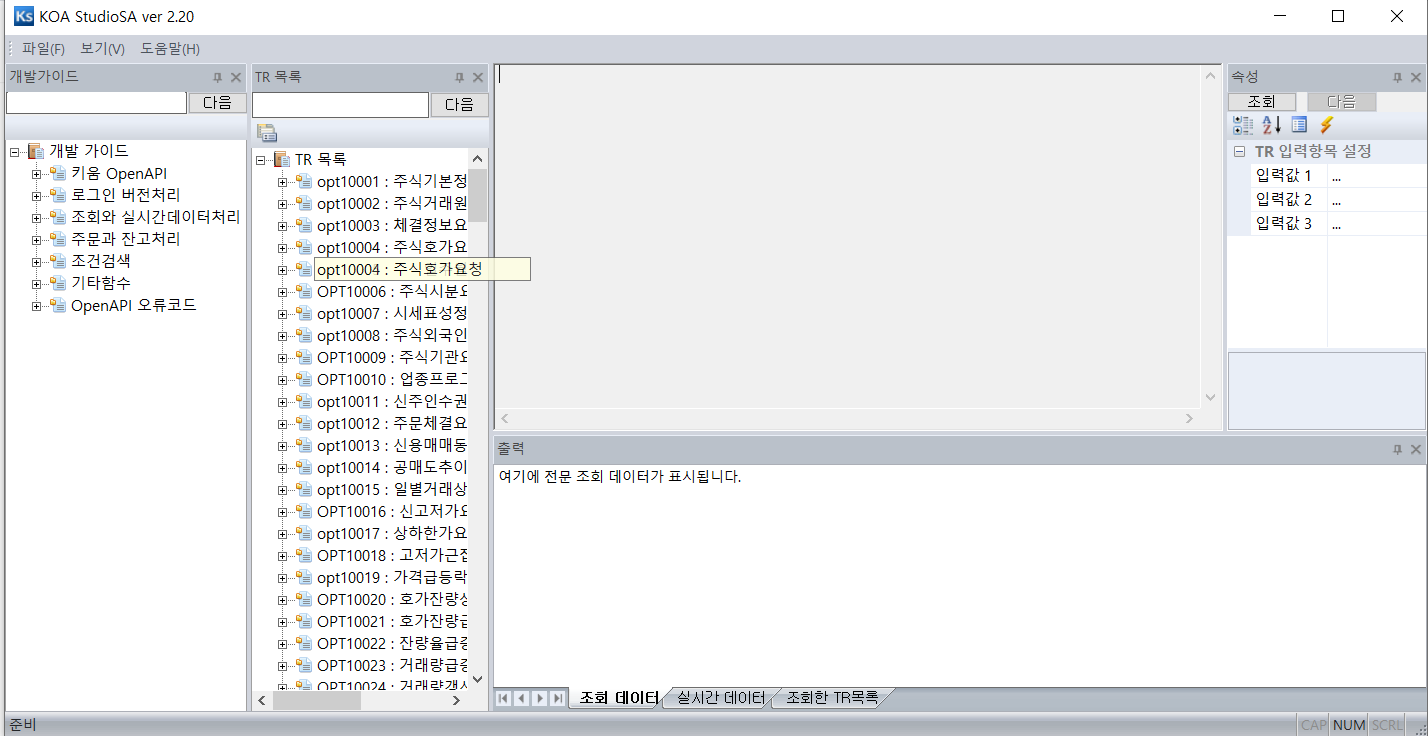Click the property pages icon in 속성 panel
Image resolution: width=1428 pixels, height=736 pixels.
pyautogui.click(x=1299, y=125)
